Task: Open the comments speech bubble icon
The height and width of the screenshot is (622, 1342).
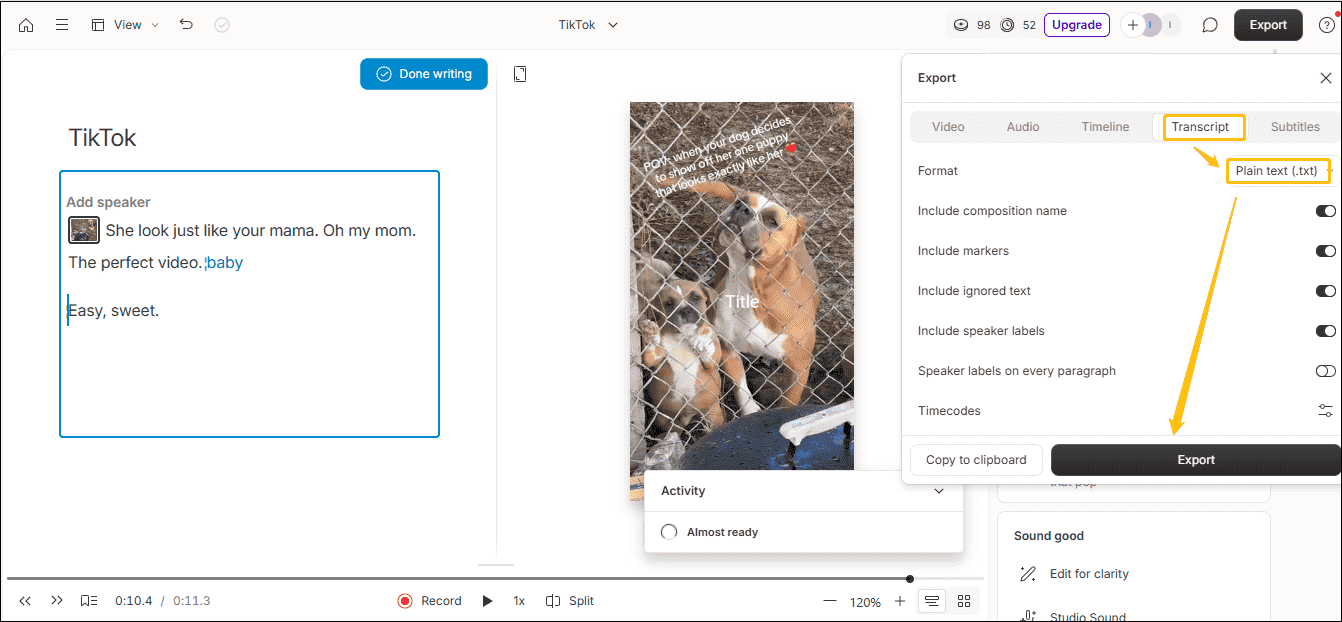Action: click(x=1210, y=25)
